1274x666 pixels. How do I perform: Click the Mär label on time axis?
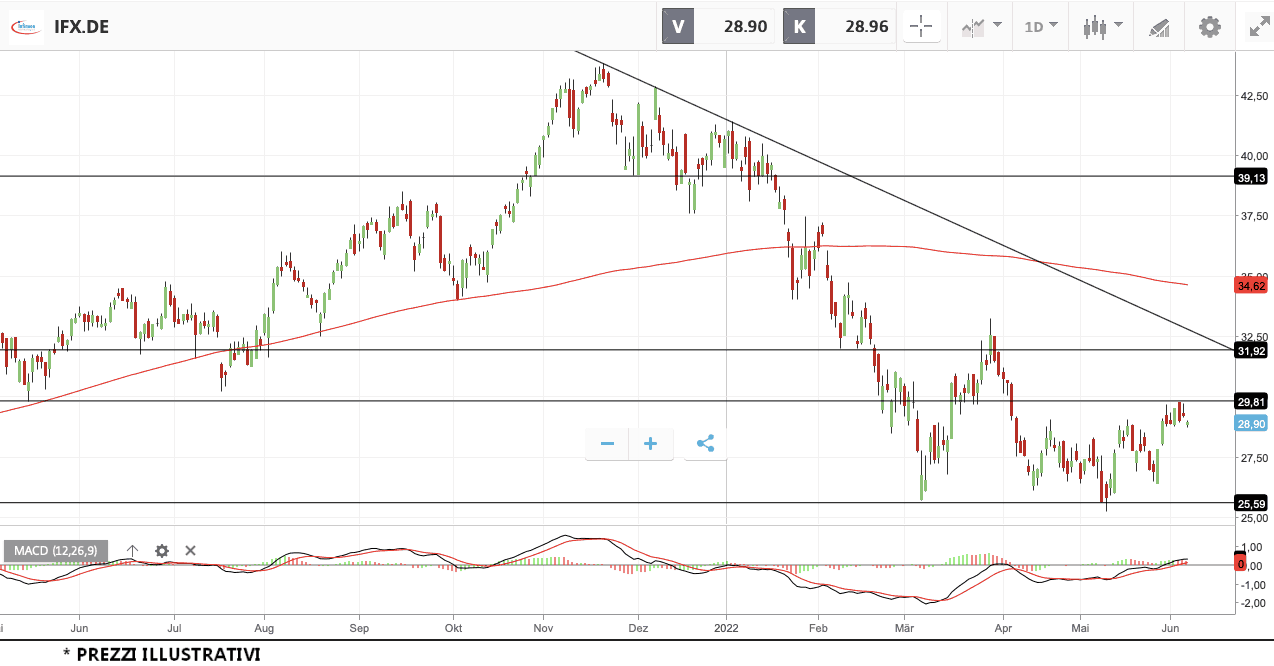pyautogui.click(x=905, y=628)
